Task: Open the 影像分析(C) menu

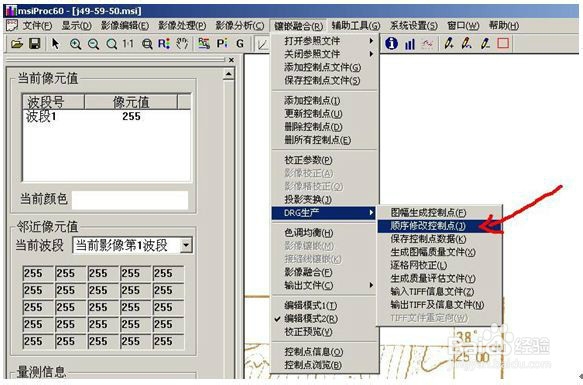Action: tap(240, 26)
